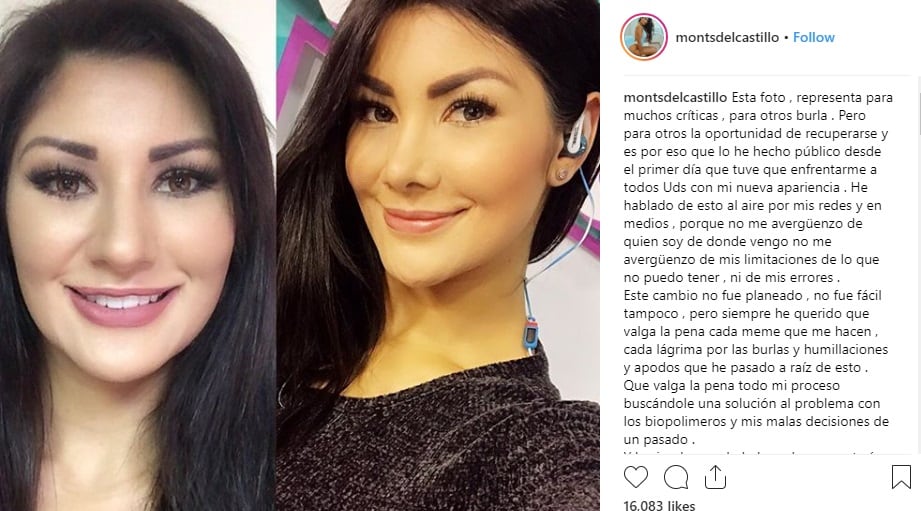Open comments via the speech bubble icon
The width and height of the screenshot is (921, 511).
[675, 478]
